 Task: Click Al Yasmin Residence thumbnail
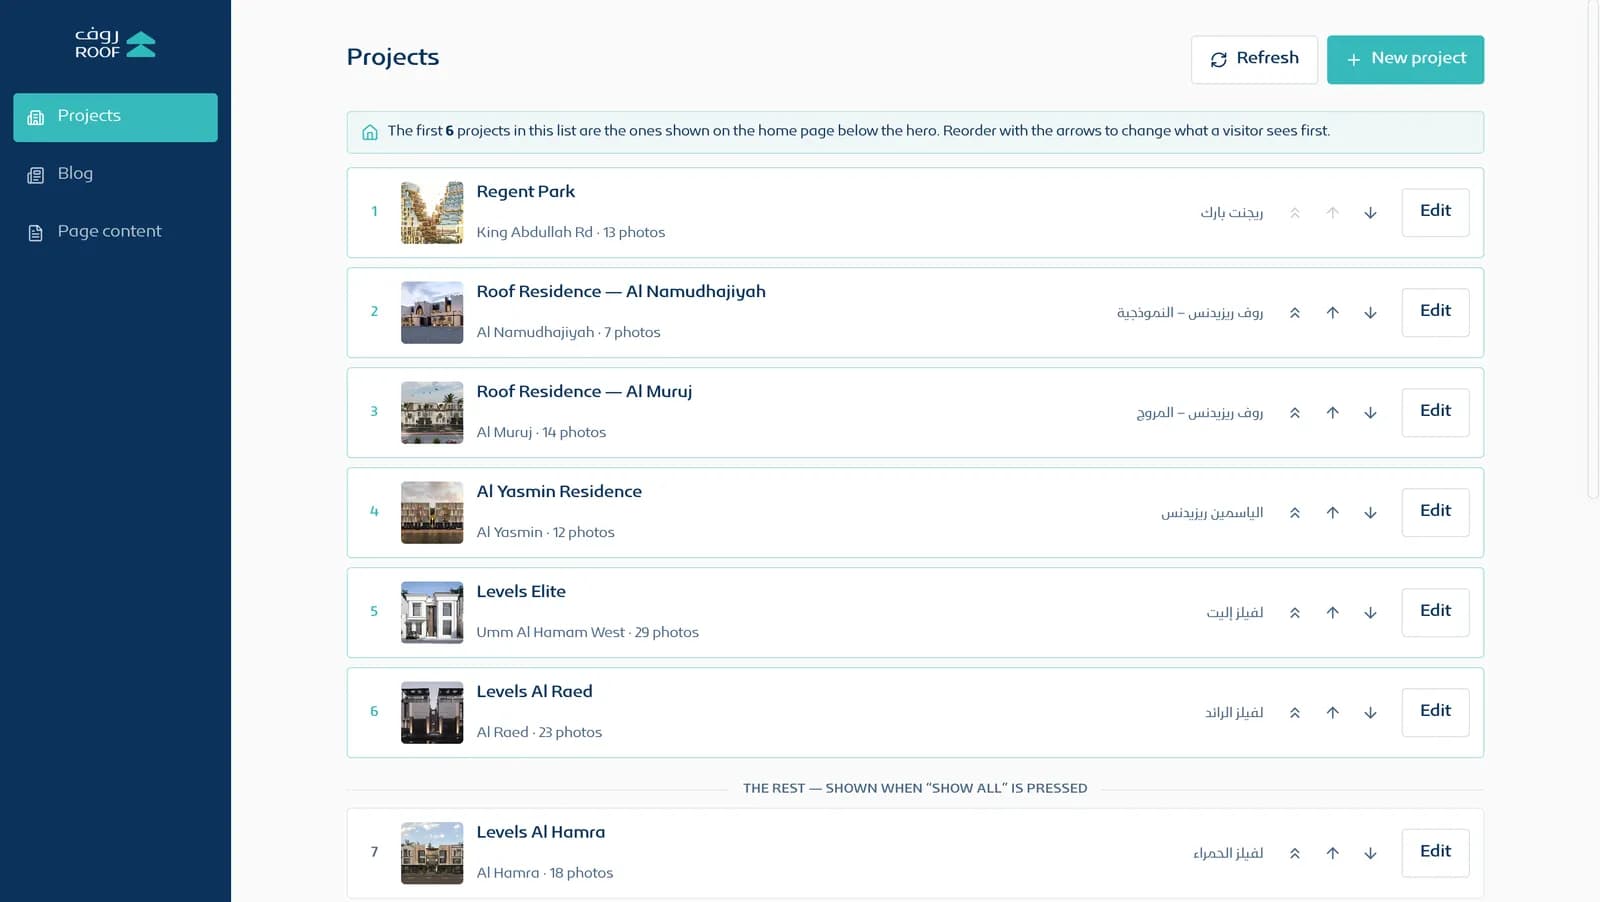click(432, 513)
